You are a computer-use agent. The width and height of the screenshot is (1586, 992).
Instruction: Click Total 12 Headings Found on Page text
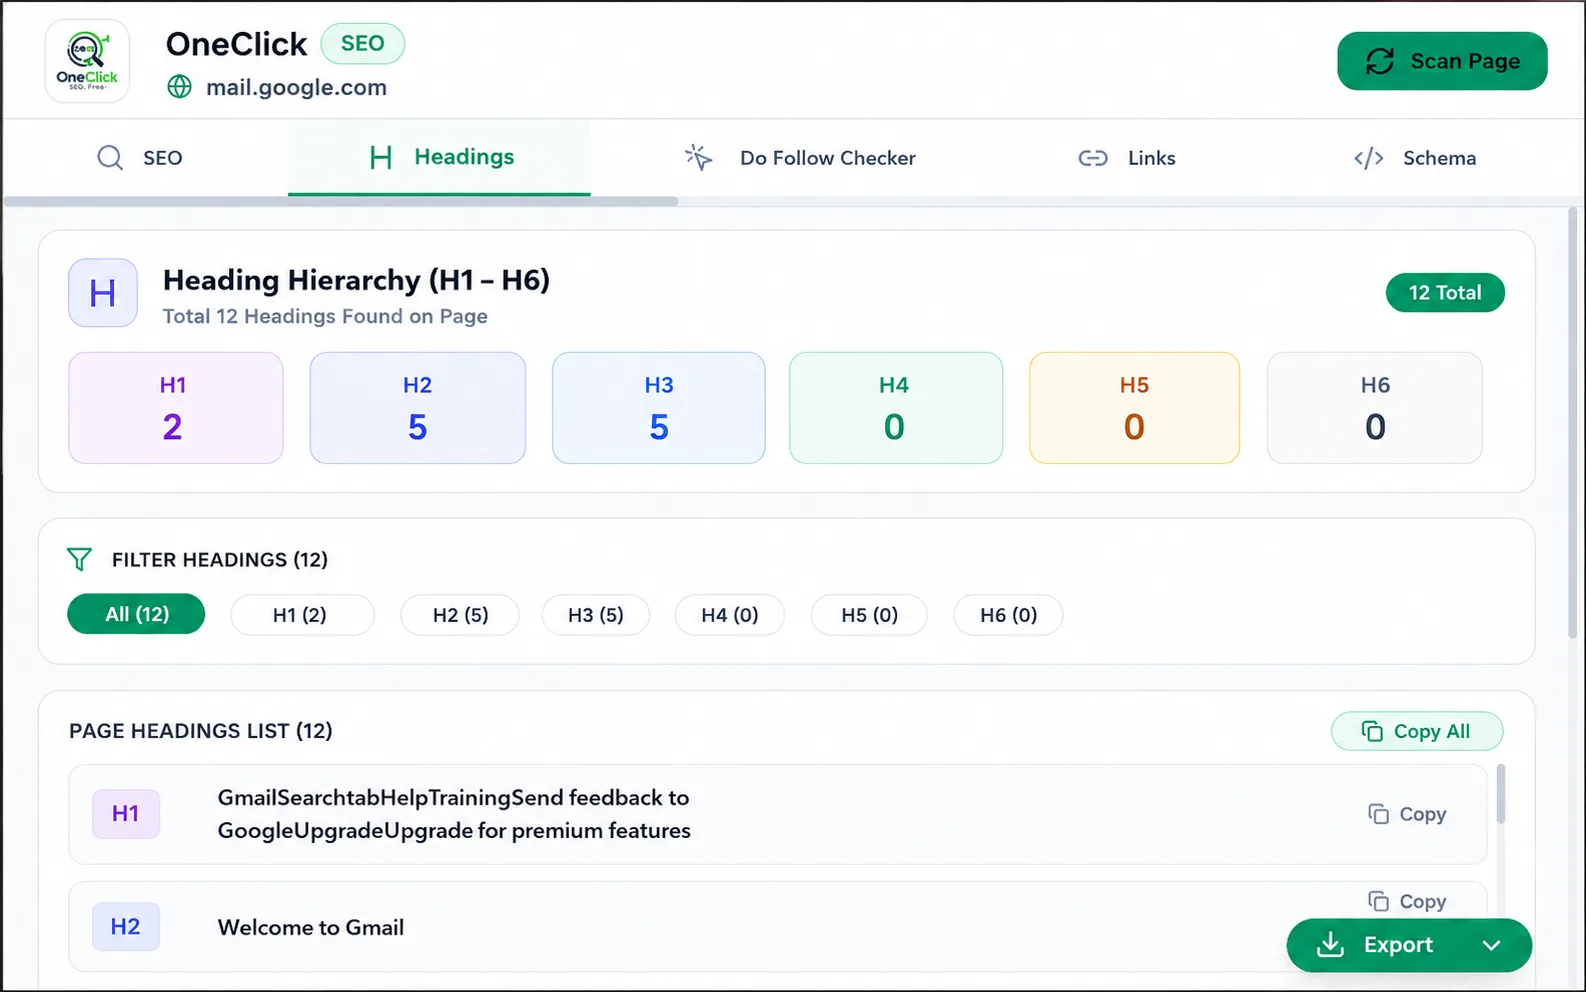click(x=325, y=316)
